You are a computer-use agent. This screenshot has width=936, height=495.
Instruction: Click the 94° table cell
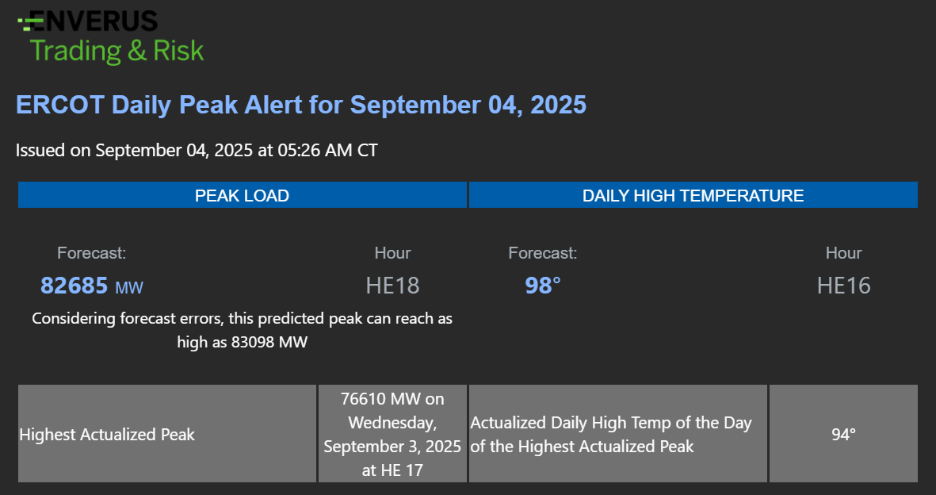coord(843,434)
